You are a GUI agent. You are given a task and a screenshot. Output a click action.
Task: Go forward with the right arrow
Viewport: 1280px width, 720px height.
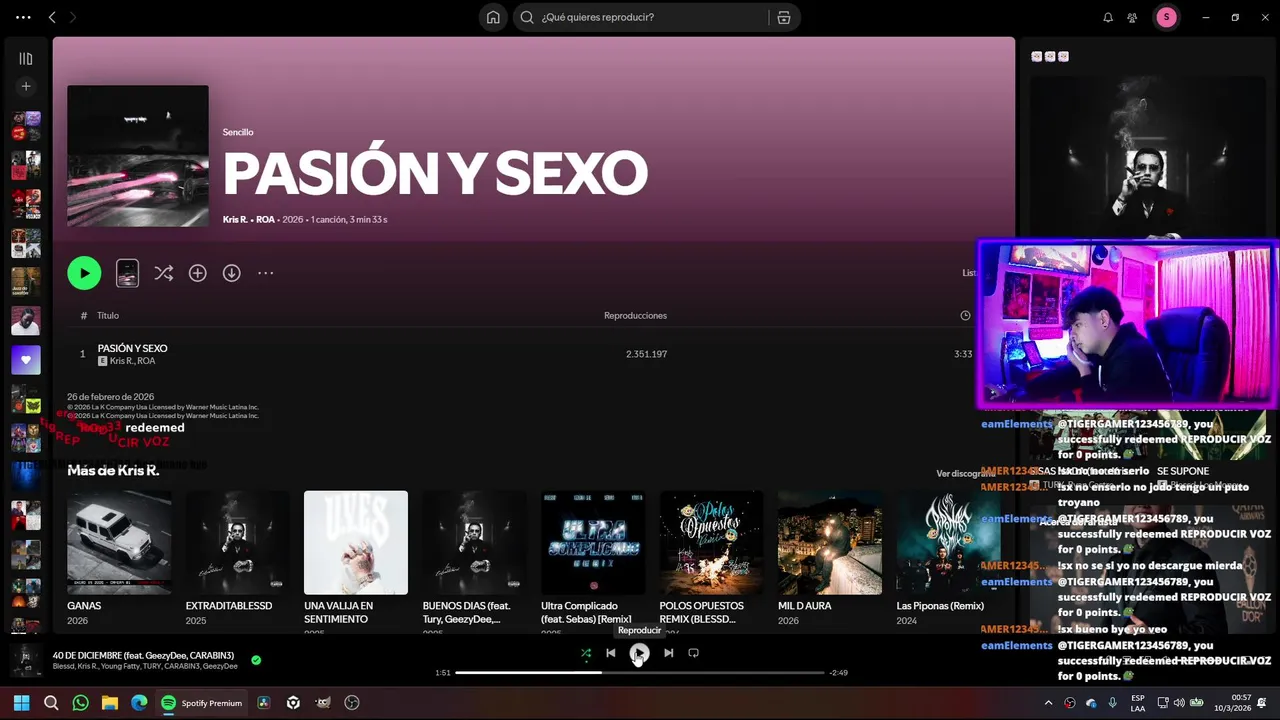[73, 17]
